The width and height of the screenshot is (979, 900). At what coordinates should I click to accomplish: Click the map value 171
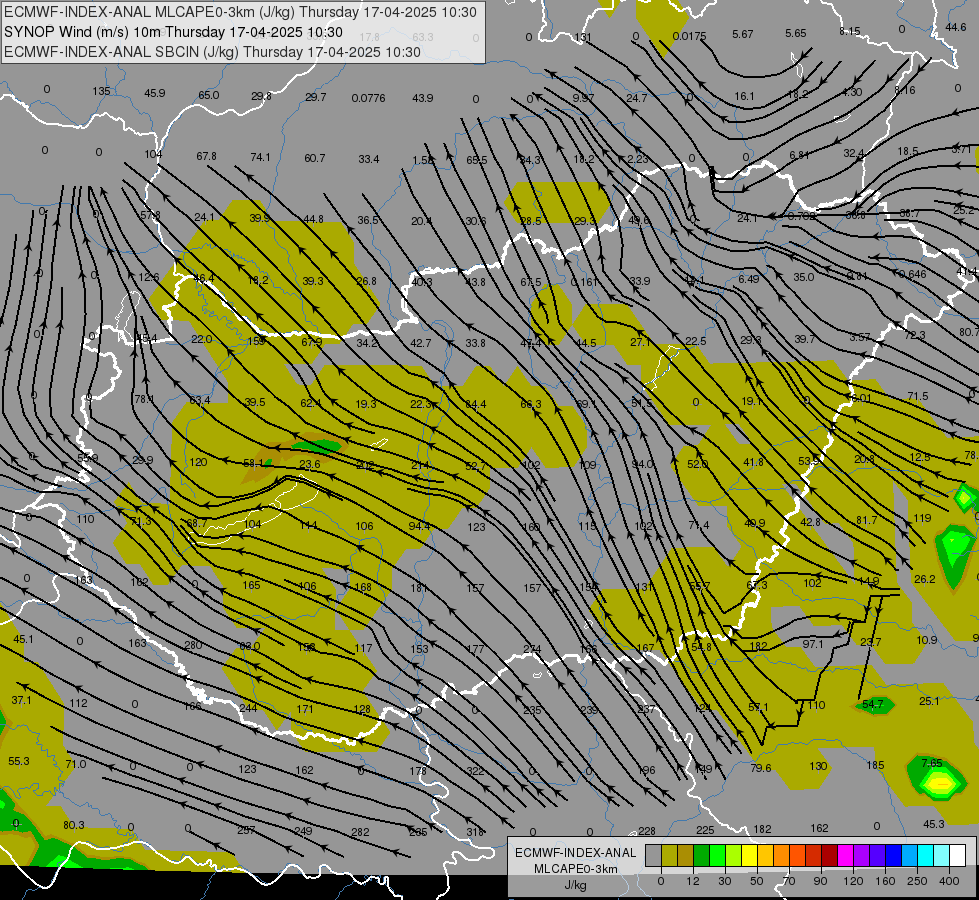click(x=305, y=708)
